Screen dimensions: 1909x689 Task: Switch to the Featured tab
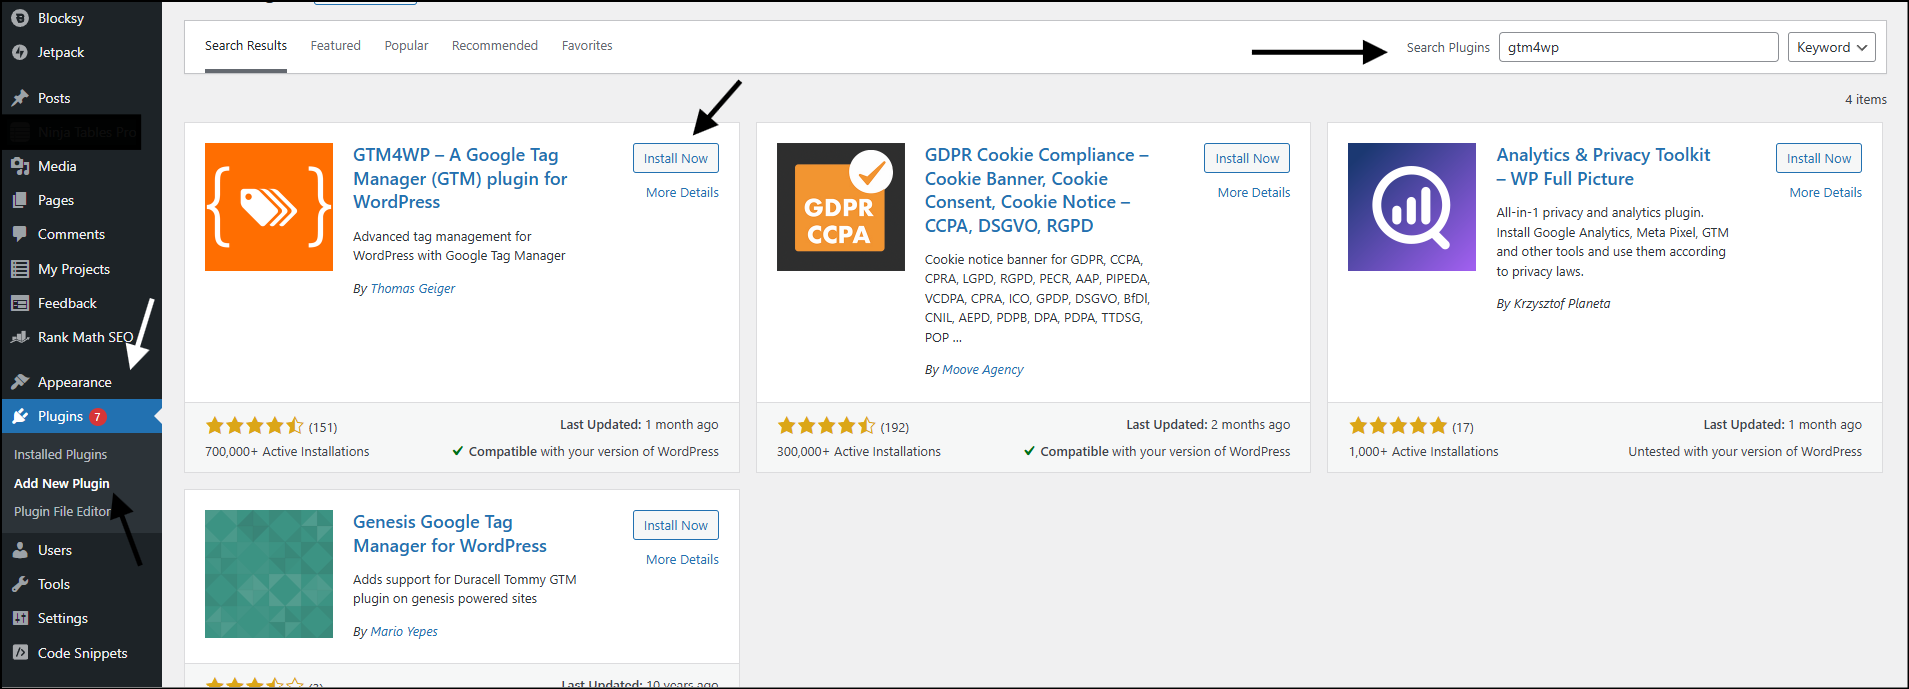pyautogui.click(x=336, y=46)
